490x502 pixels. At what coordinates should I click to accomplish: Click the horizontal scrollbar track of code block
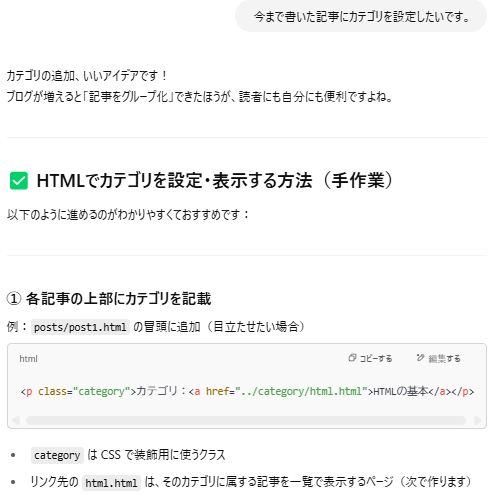pyautogui.click(x=246, y=420)
